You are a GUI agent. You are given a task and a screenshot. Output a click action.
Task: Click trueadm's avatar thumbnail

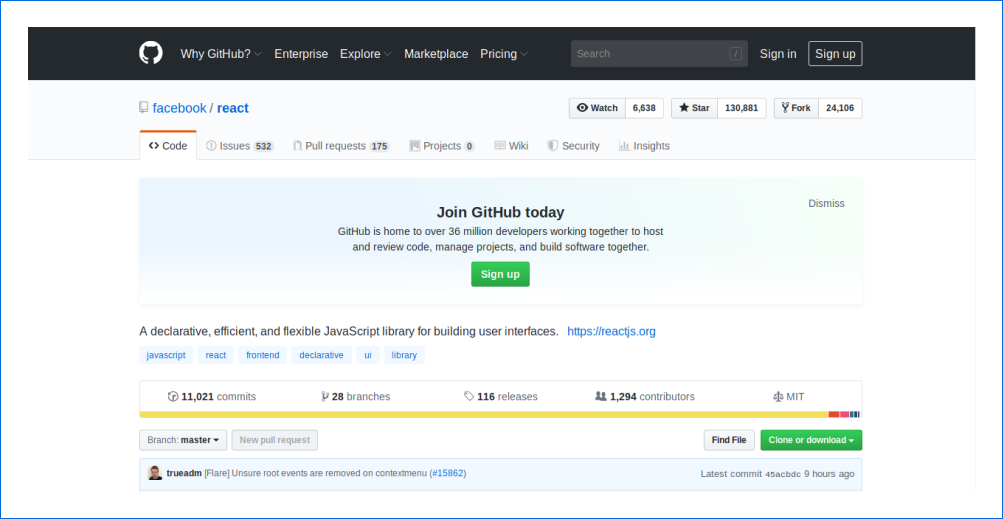[x=155, y=473]
